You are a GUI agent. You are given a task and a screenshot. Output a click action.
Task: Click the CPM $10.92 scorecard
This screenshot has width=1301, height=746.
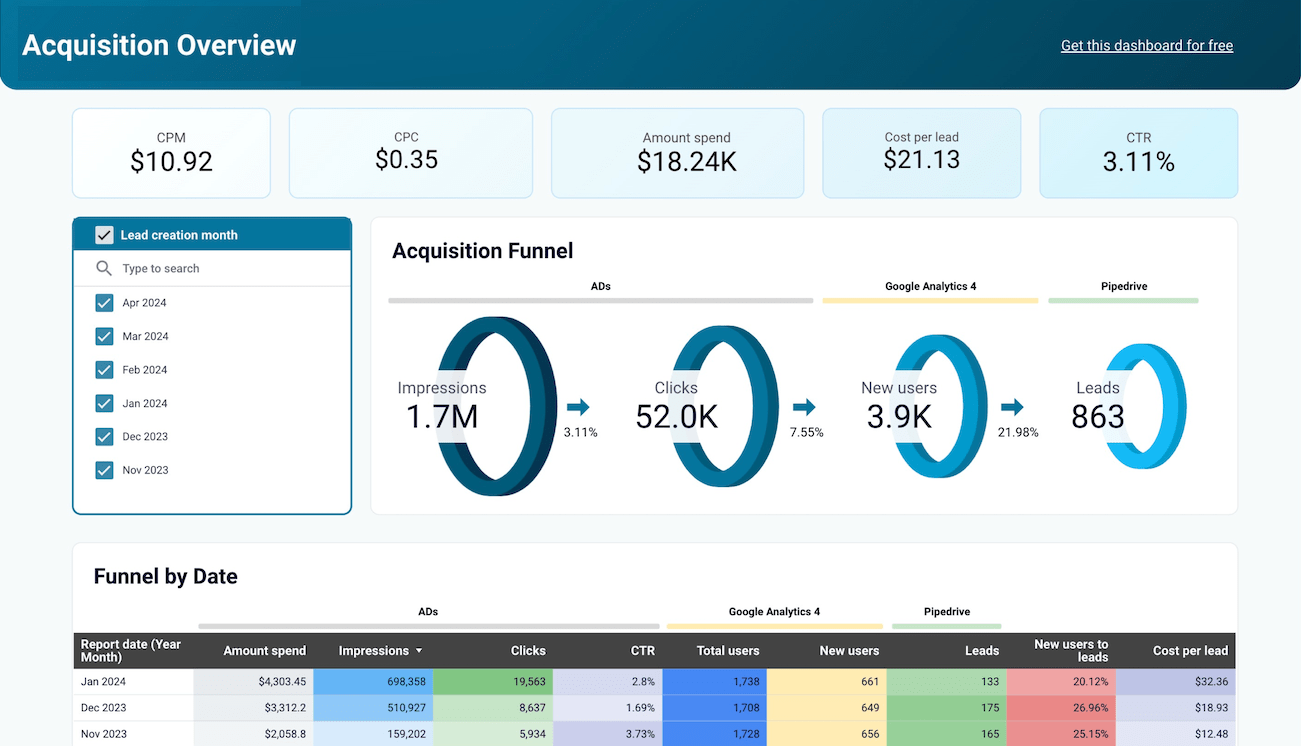(x=171, y=153)
